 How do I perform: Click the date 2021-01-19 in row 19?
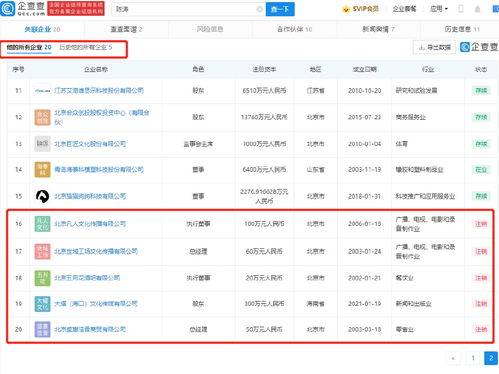click(x=365, y=304)
